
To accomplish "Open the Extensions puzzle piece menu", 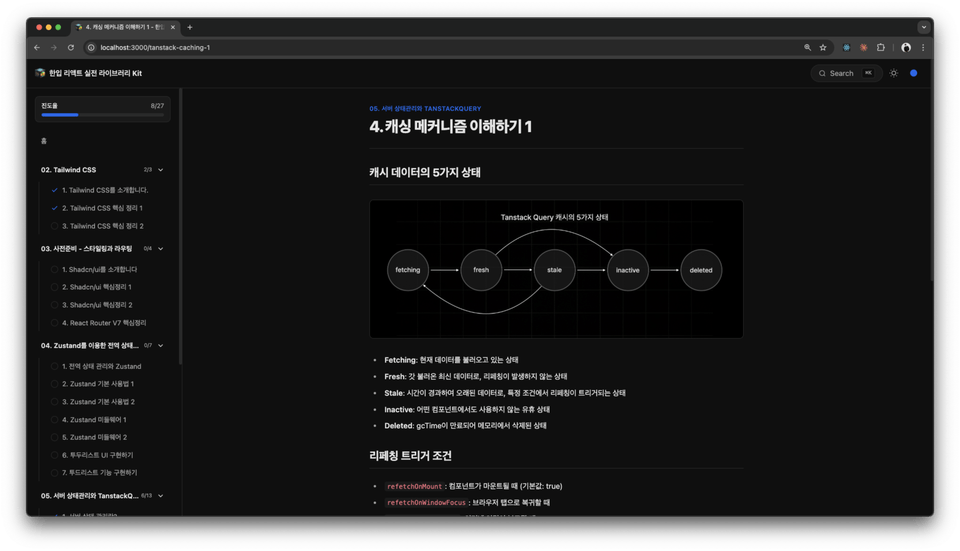I will click(x=880, y=47).
